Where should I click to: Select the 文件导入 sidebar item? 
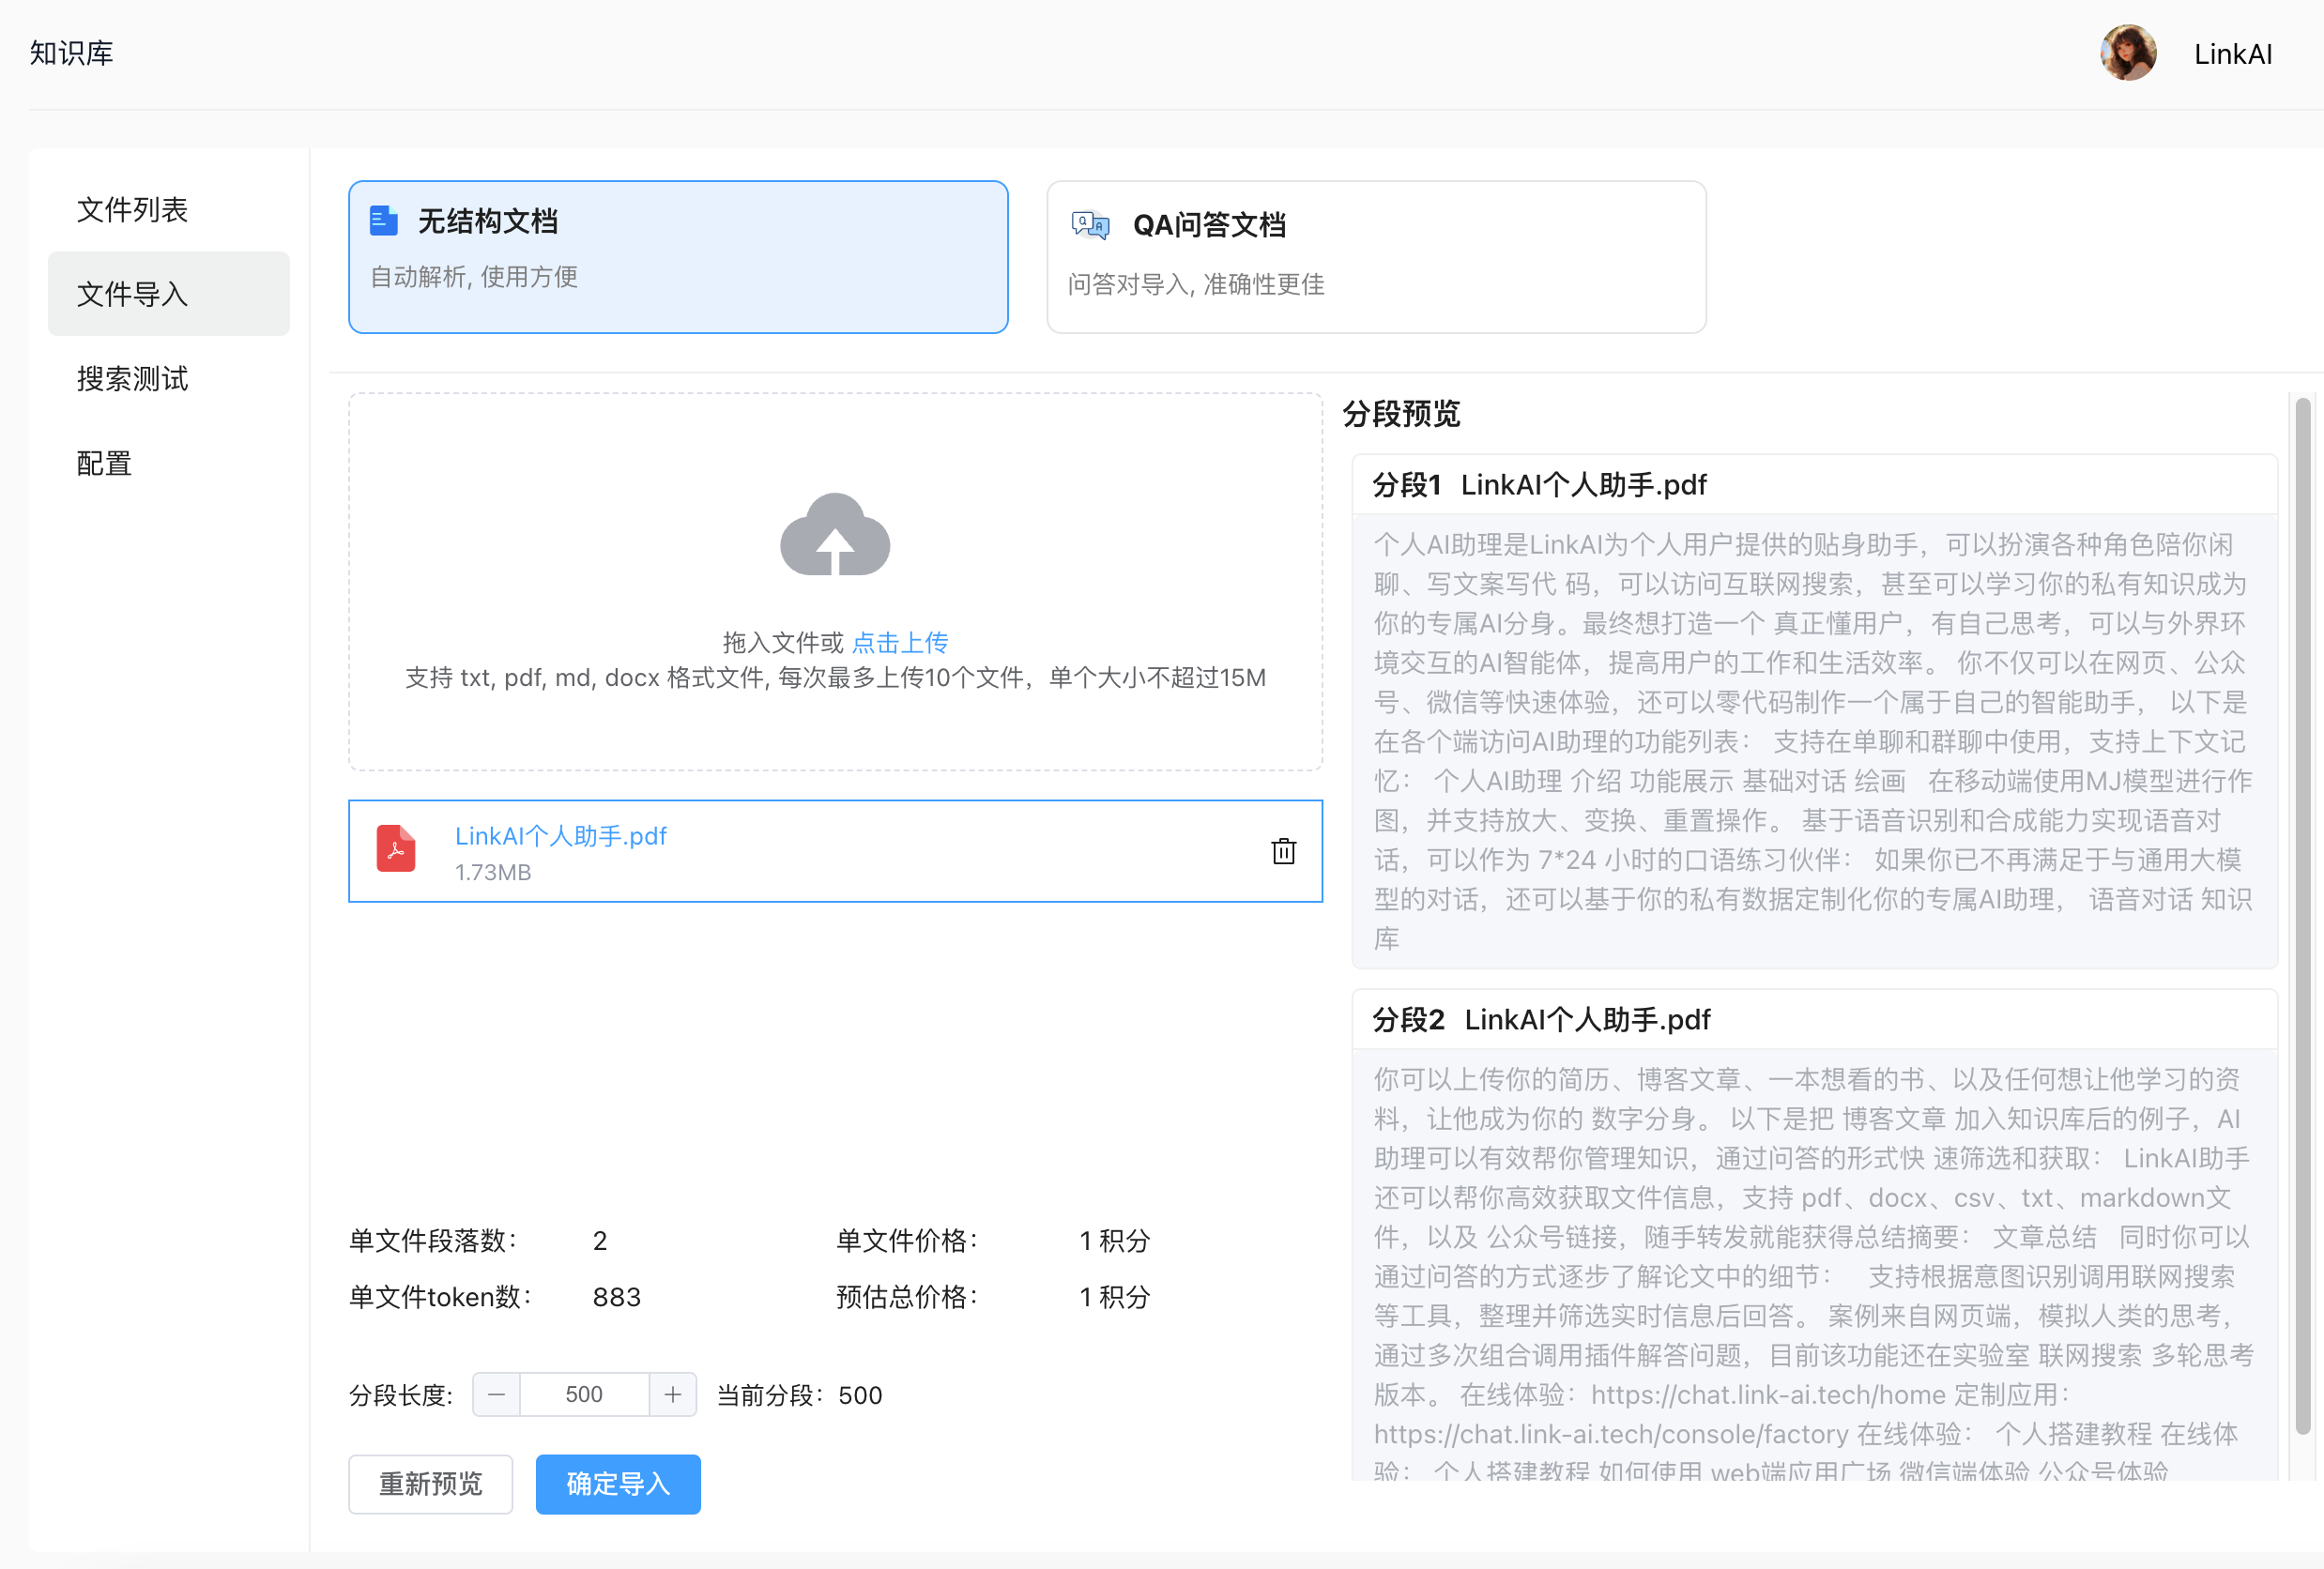(x=168, y=294)
